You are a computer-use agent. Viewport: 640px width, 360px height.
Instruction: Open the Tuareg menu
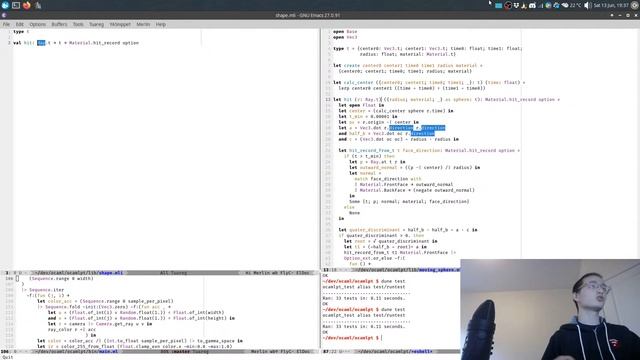click(x=96, y=24)
